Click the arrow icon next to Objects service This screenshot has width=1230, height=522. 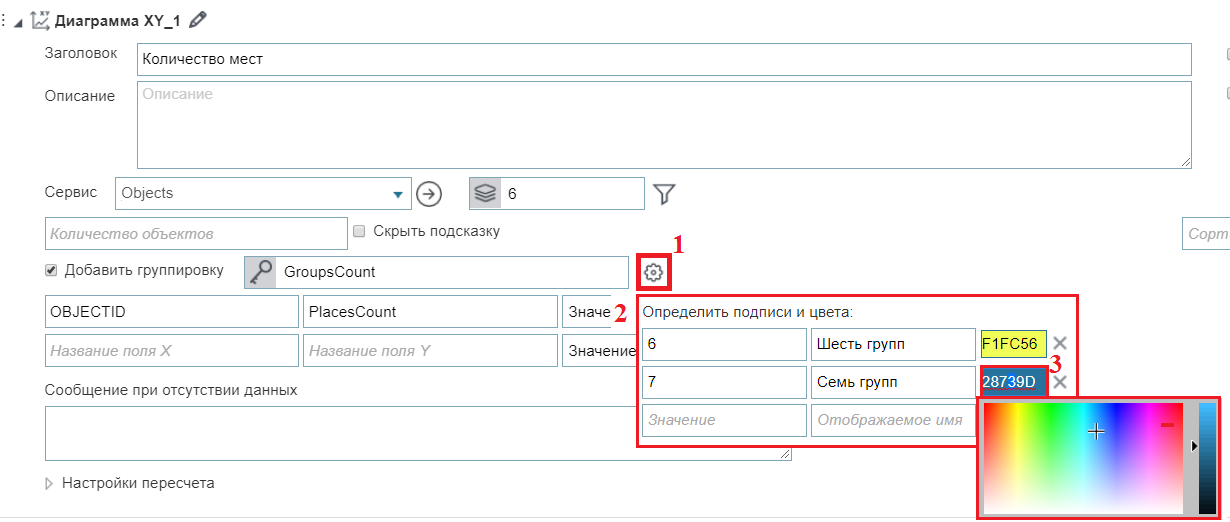pyautogui.click(x=429, y=193)
